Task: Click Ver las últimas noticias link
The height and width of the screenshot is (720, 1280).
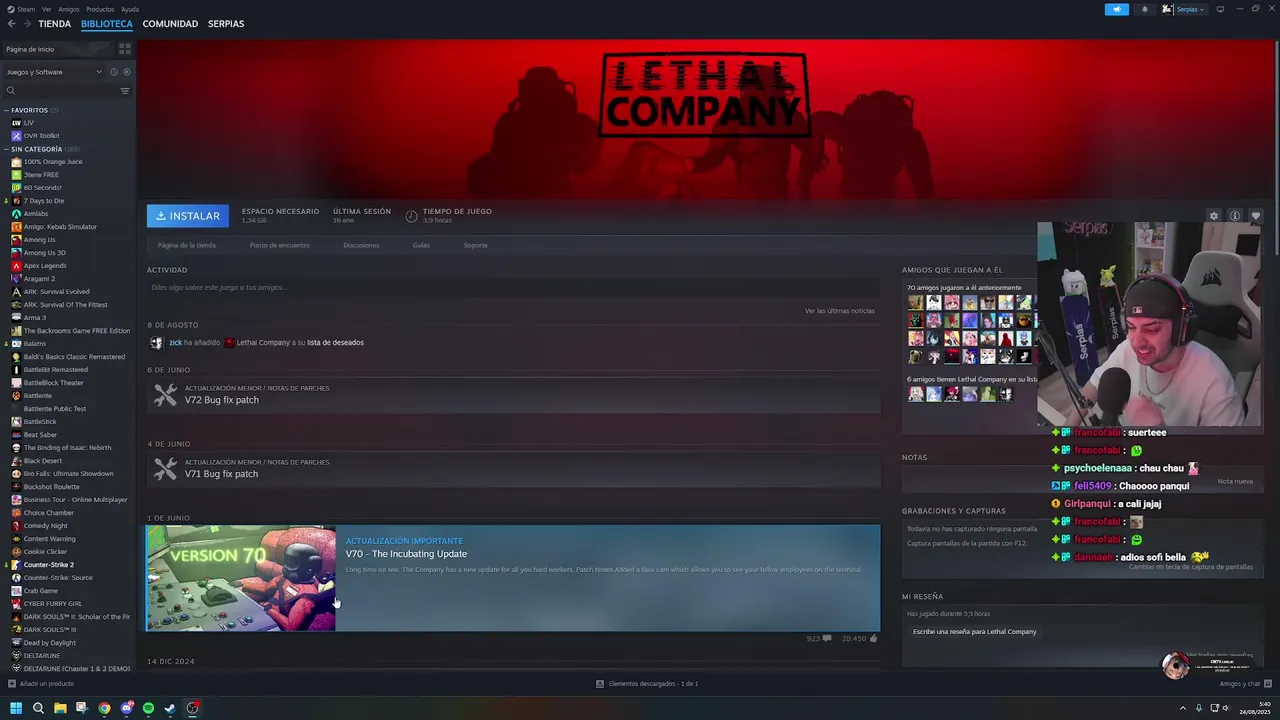Action: (839, 311)
